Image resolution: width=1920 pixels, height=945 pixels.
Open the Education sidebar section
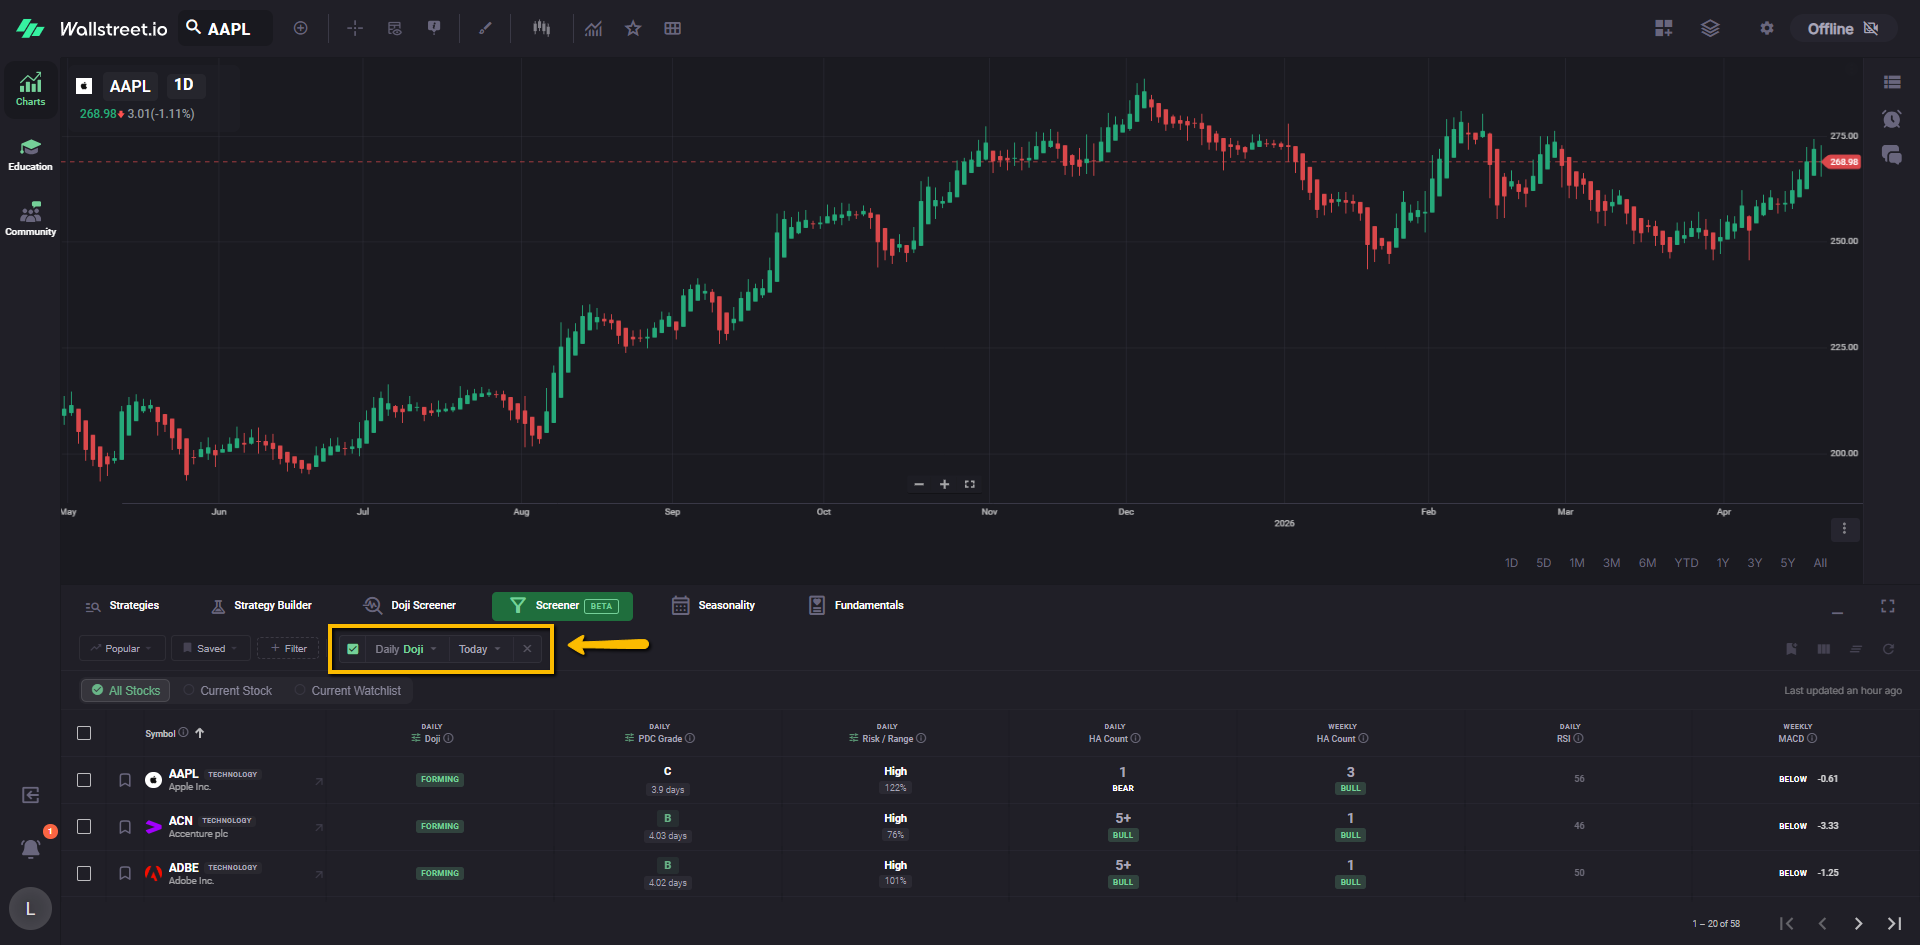pos(30,154)
